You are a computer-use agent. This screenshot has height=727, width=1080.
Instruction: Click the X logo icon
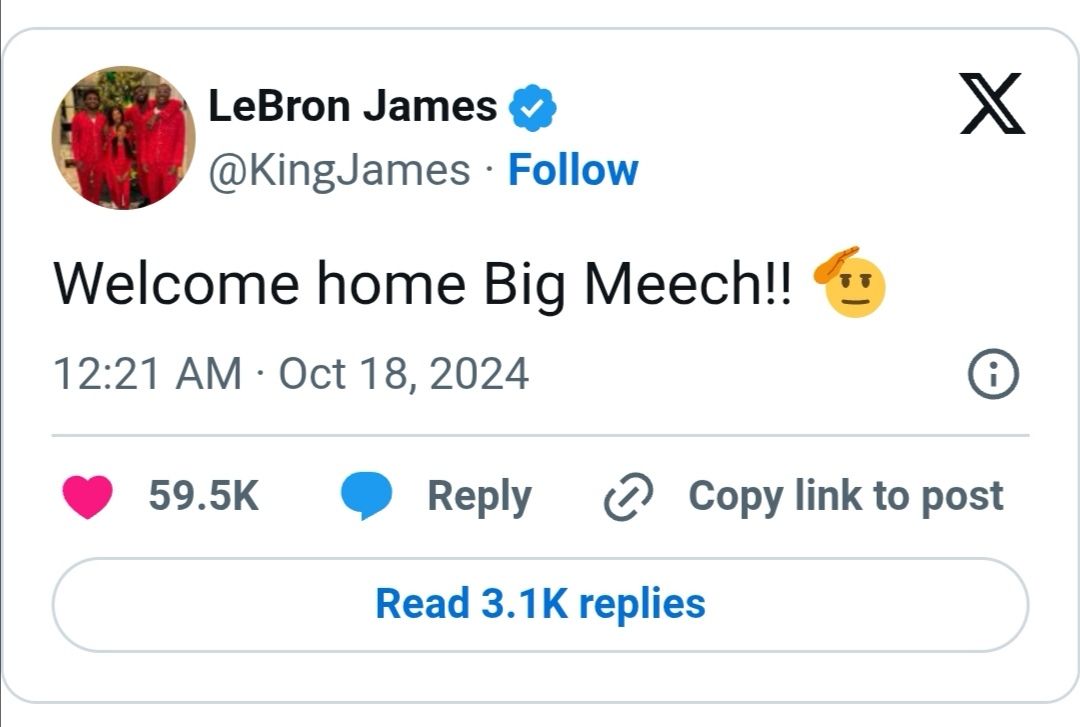[992, 104]
